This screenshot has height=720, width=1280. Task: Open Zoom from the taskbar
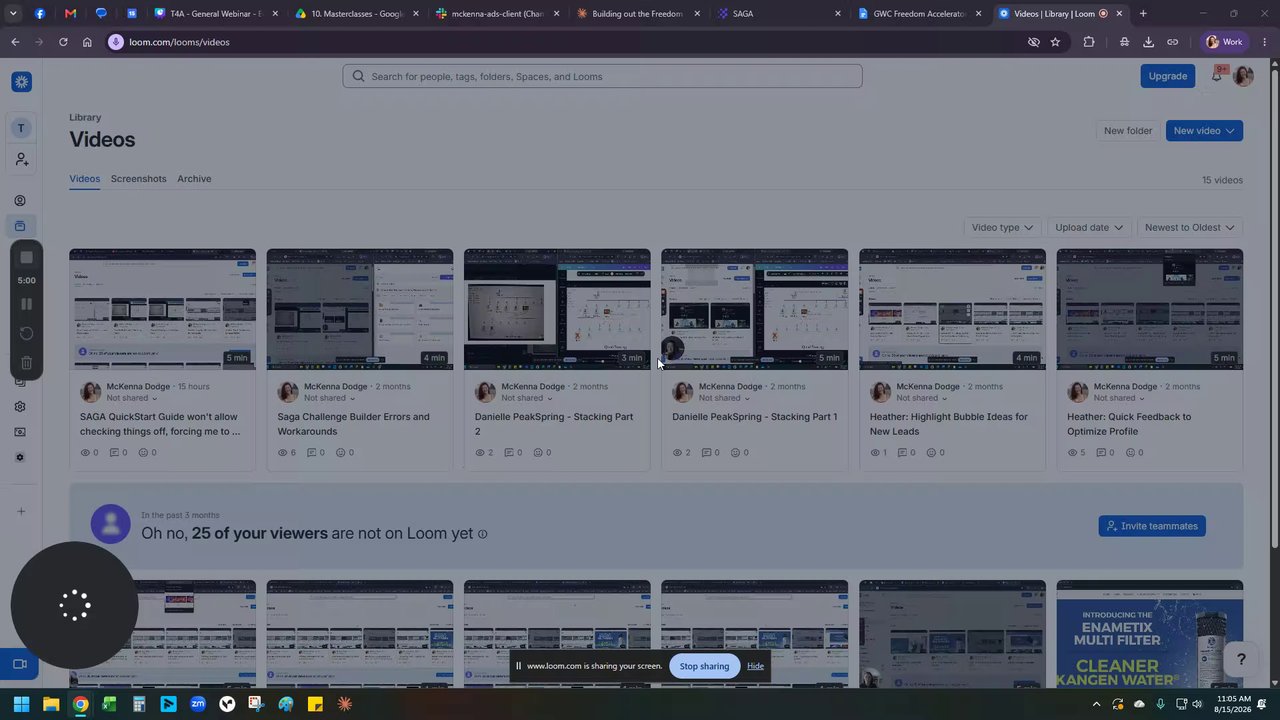point(198,704)
